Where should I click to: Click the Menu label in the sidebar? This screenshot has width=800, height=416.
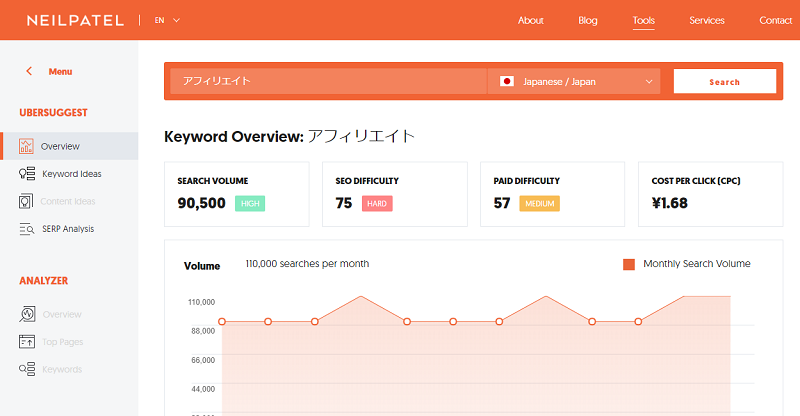[60, 71]
